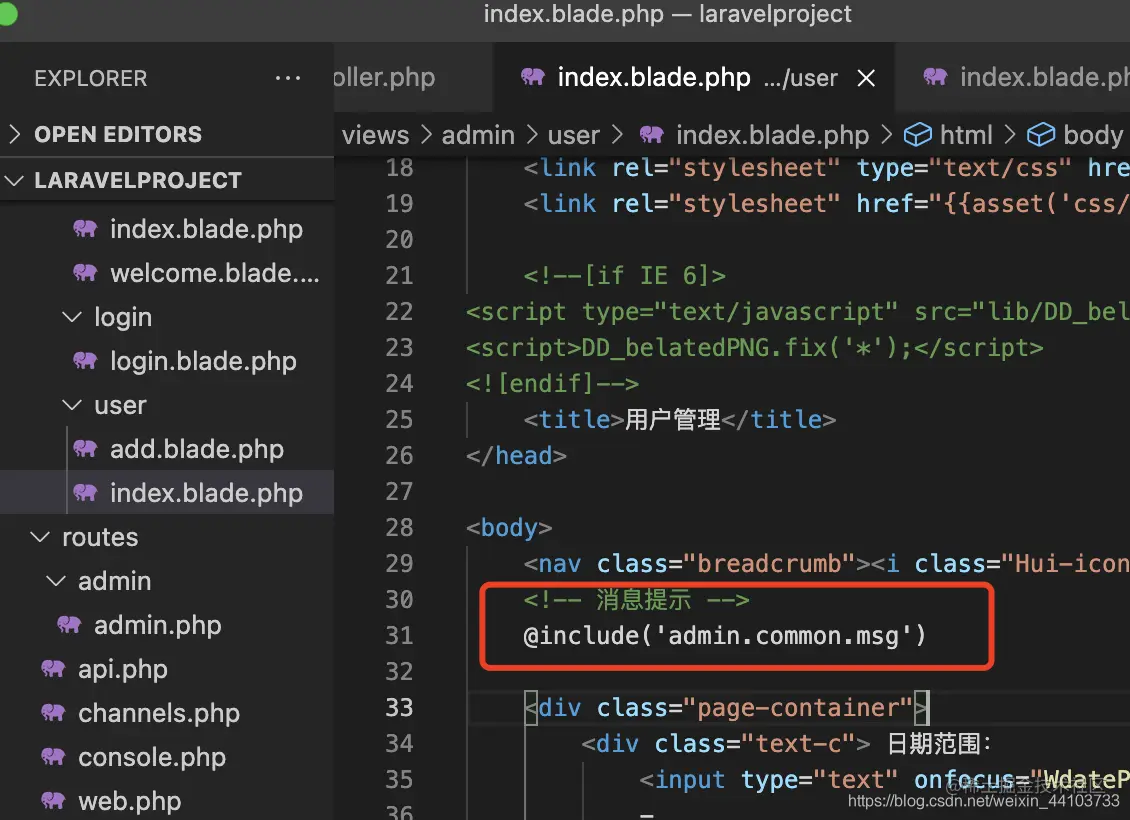Select the active index.blade.php .../user tab
The width and height of the screenshot is (1130, 820).
pyautogui.click(x=693, y=77)
